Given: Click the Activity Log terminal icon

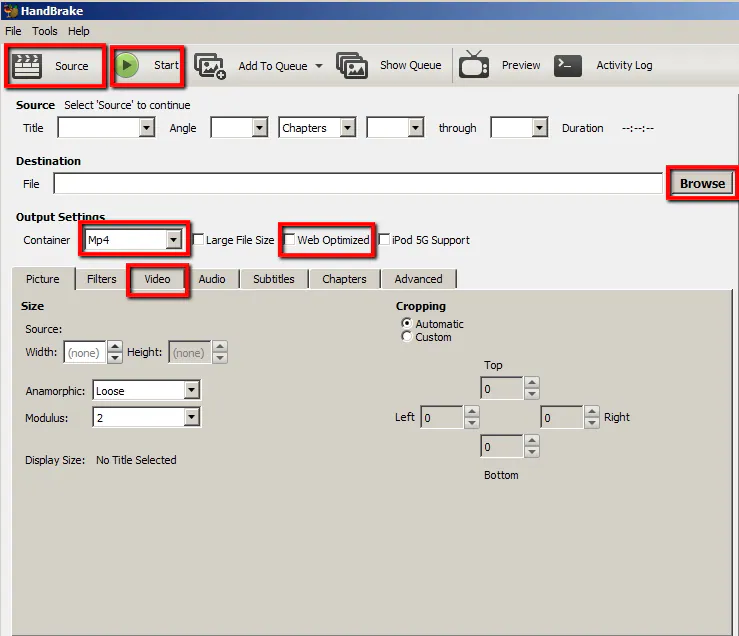Looking at the screenshot, I should click(567, 65).
